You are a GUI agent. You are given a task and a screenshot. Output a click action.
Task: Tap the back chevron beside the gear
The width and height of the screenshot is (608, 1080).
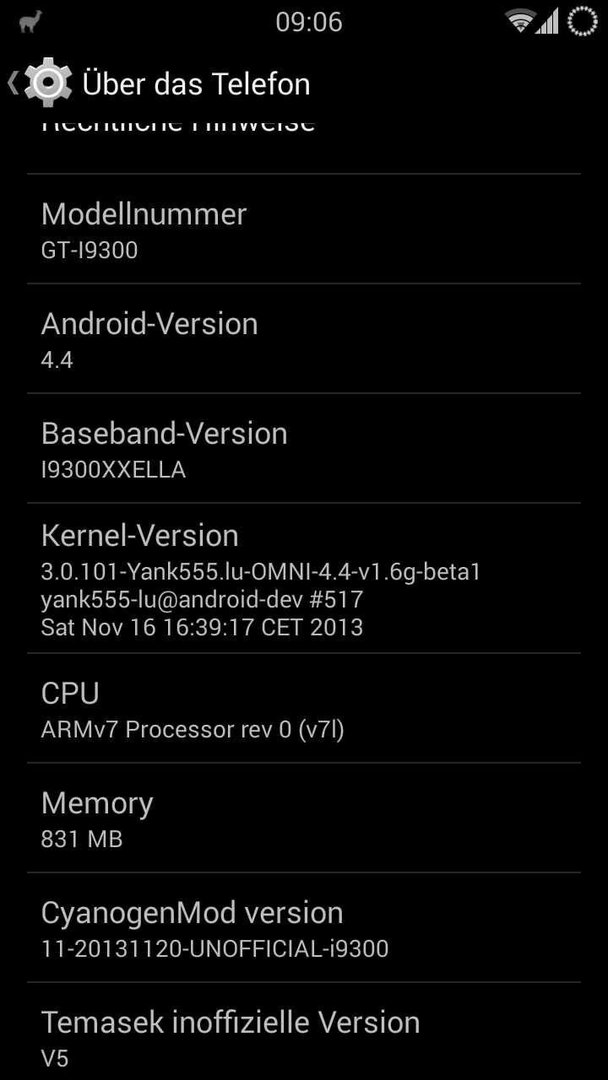coord(12,83)
